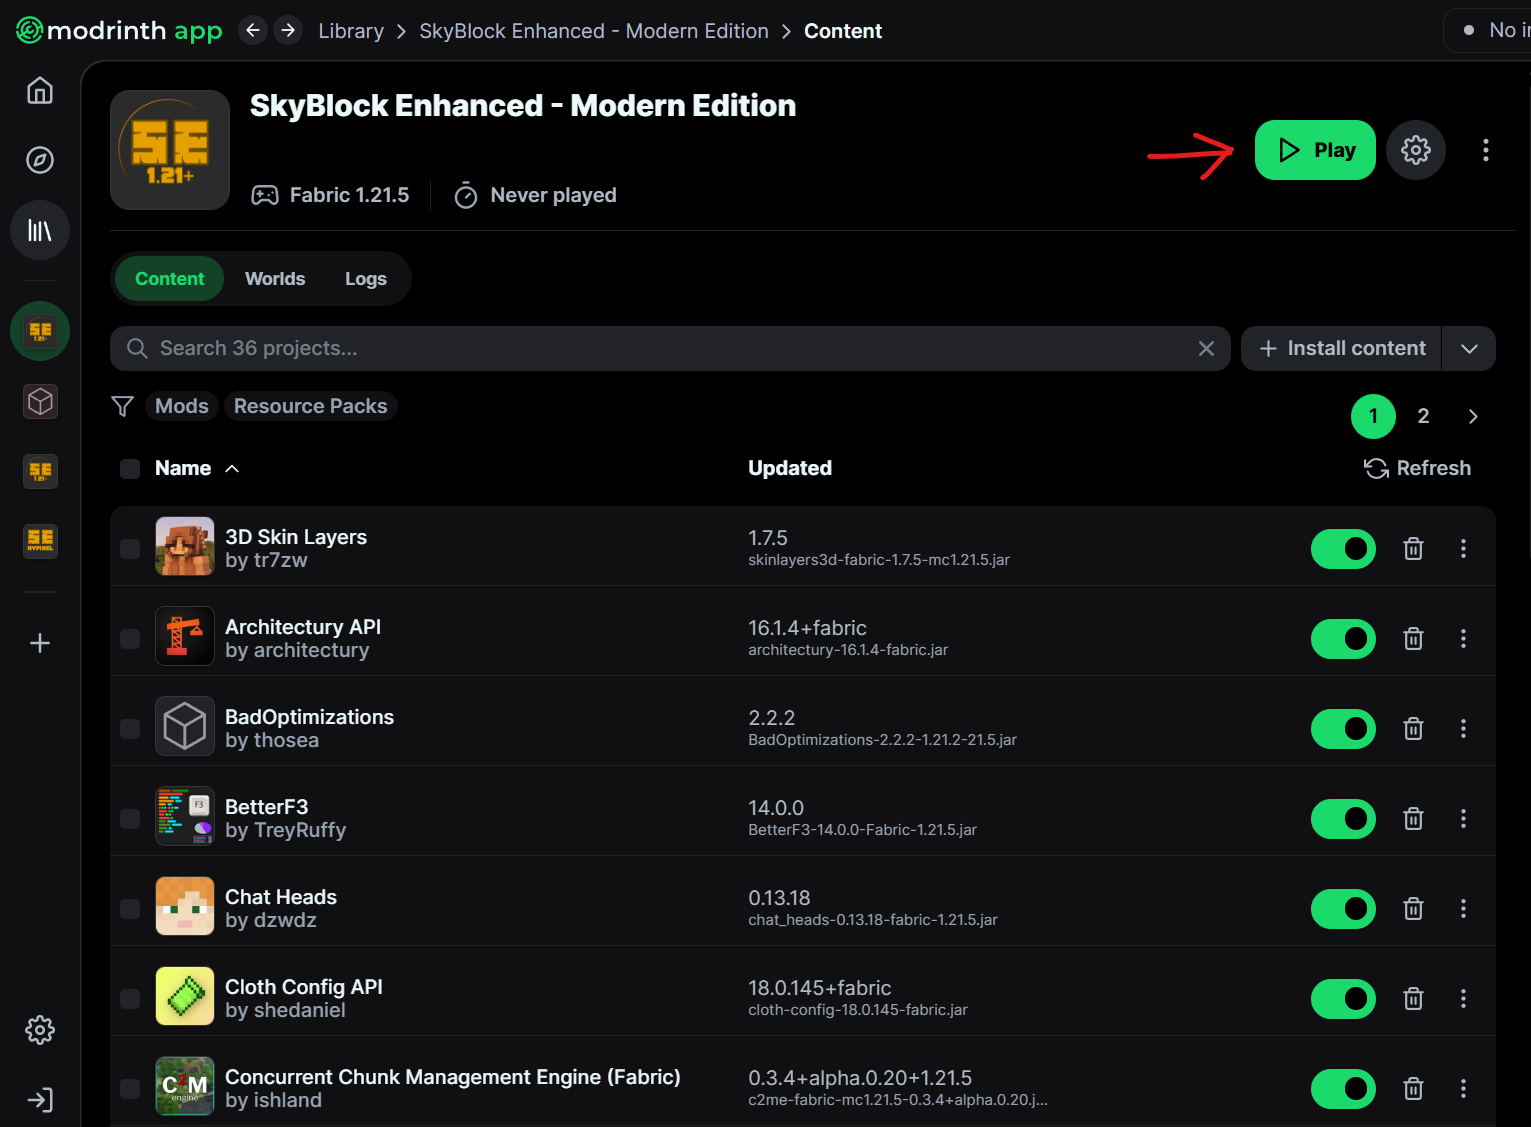Image resolution: width=1531 pixels, height=1127 pixels.
Task: Switch to the Content tab
Action: pyautogui.click(x=169, y=279)
